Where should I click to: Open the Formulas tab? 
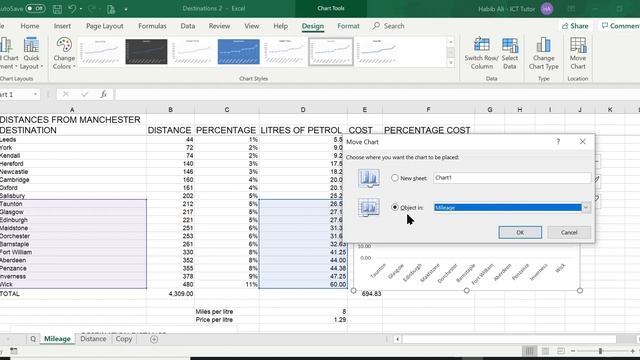click(x=152, y=26)
